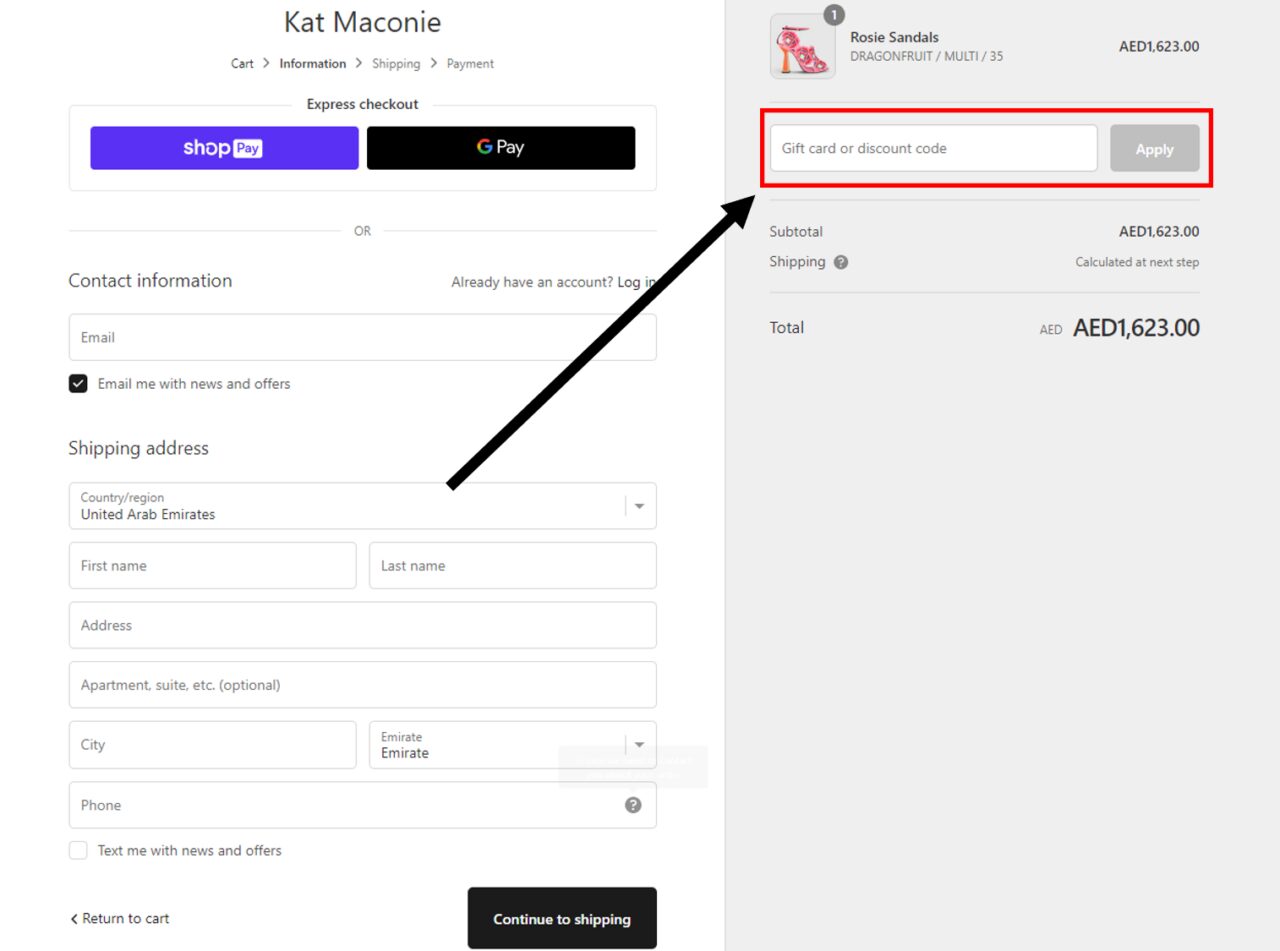The height and width of the screenshot is (951, 1280).
Task: Pay with Shop Pay express checkout
Action: (224, 148)
